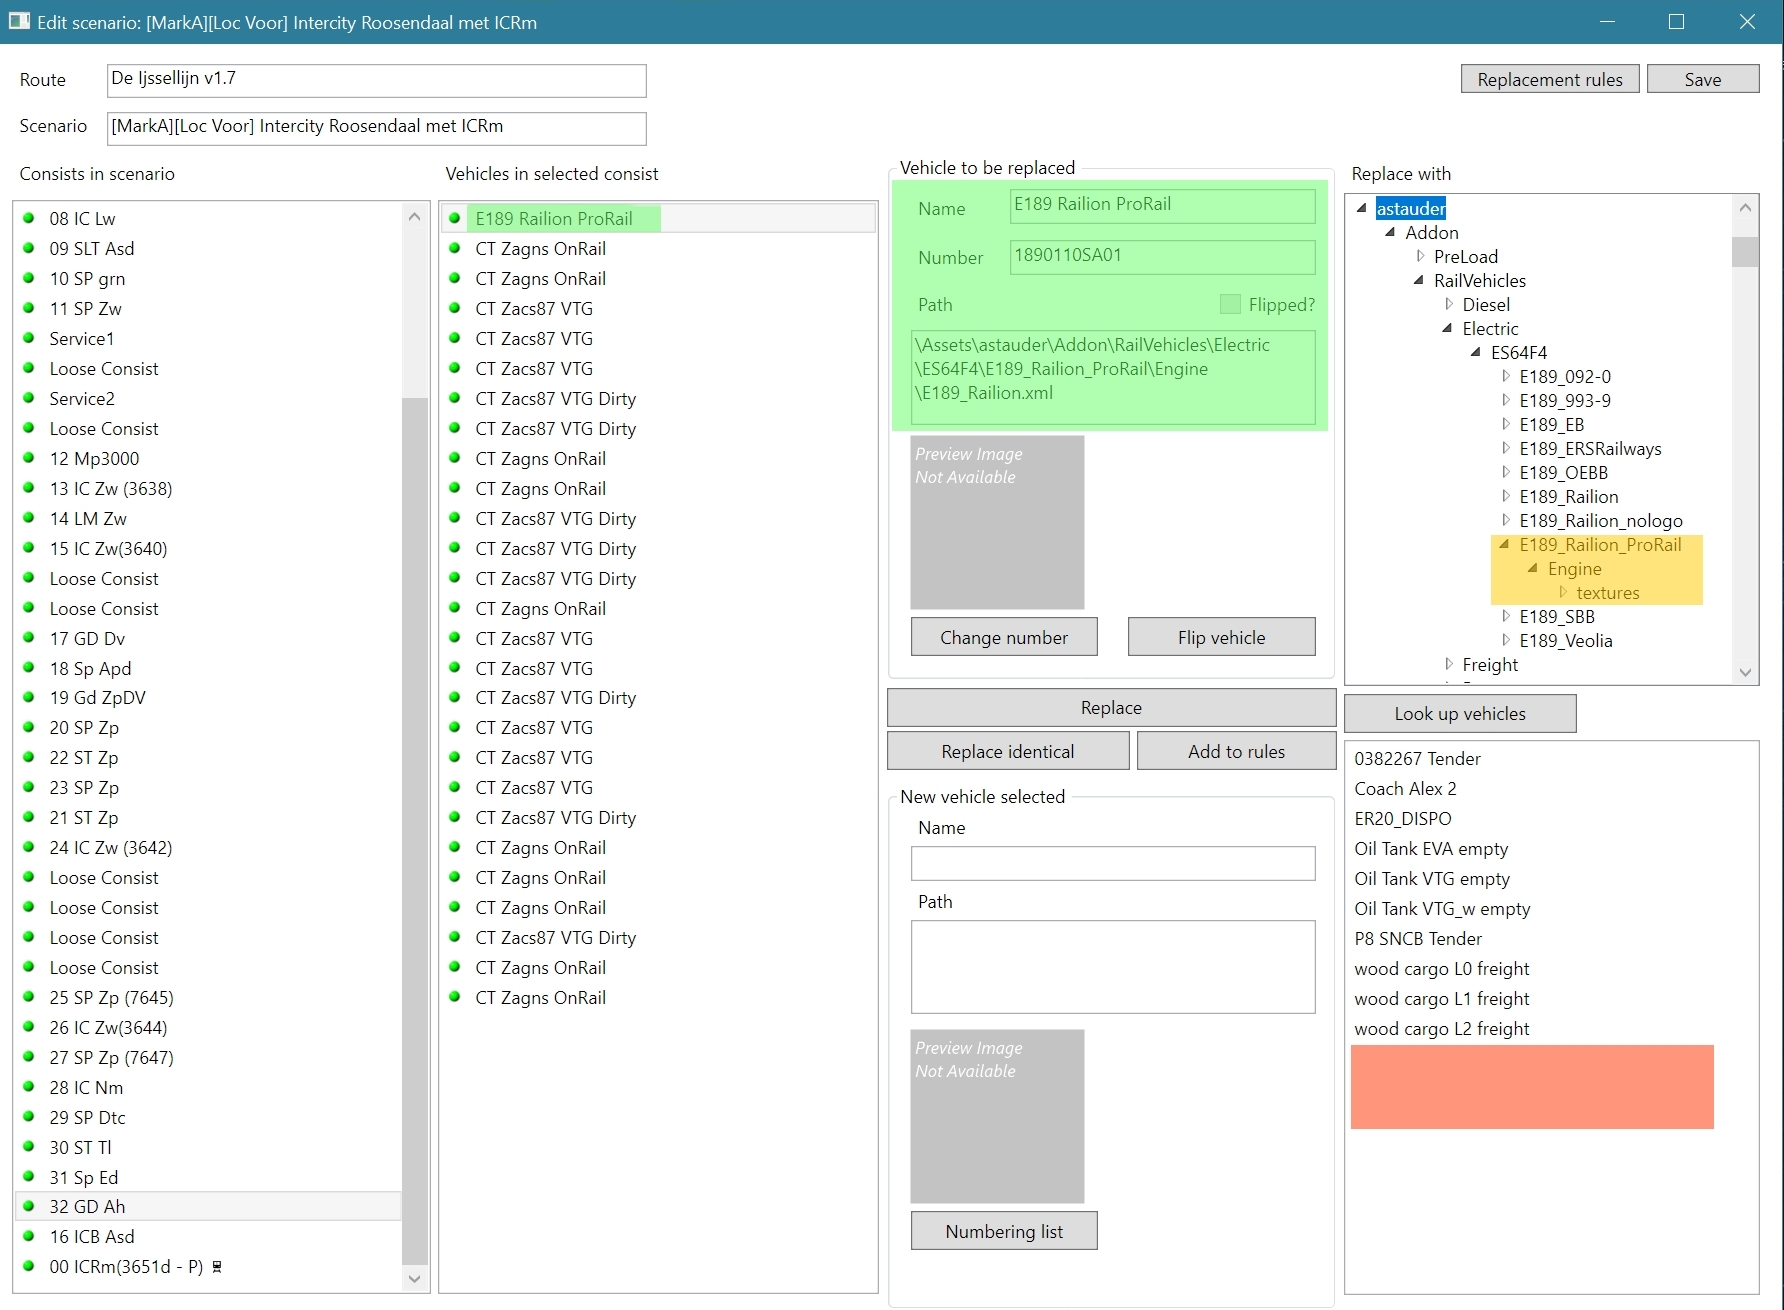Select Coach Alex 2 entry
Image resolution: width=1784 pixels, height=1310 pixels.
(x=1405, y=788)
